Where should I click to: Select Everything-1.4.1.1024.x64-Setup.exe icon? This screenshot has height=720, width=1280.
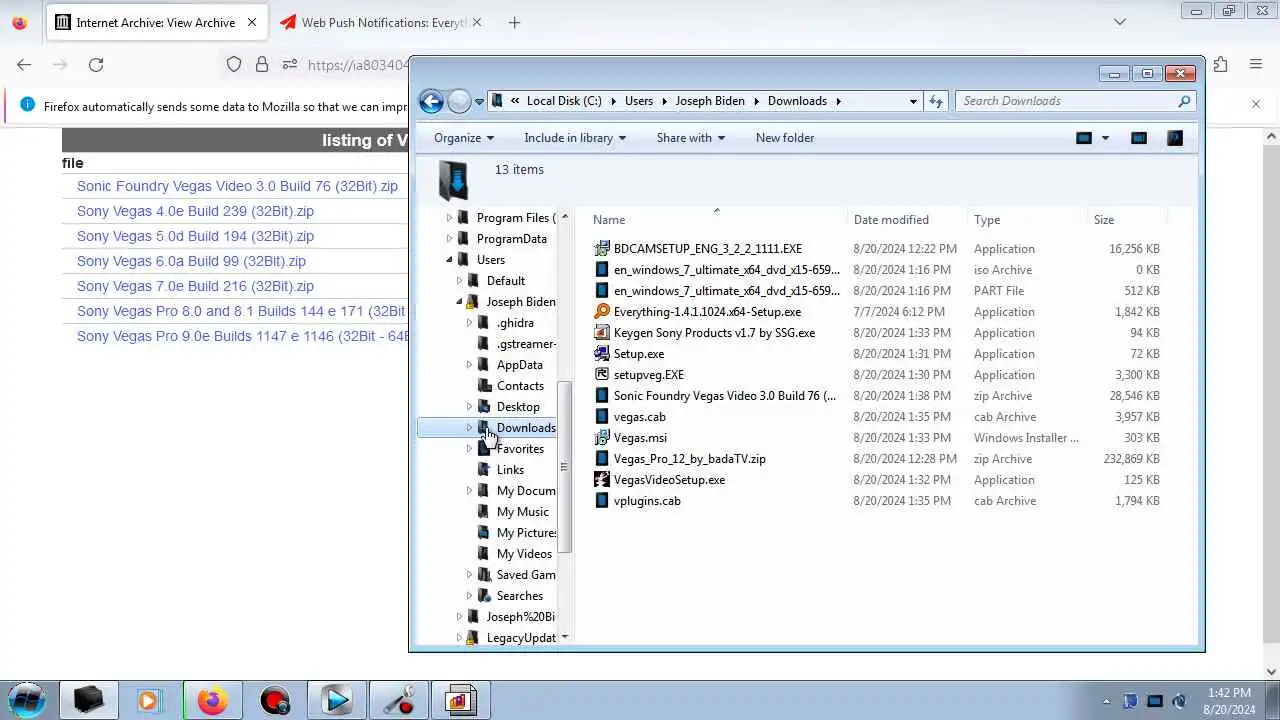coord(602,312)
